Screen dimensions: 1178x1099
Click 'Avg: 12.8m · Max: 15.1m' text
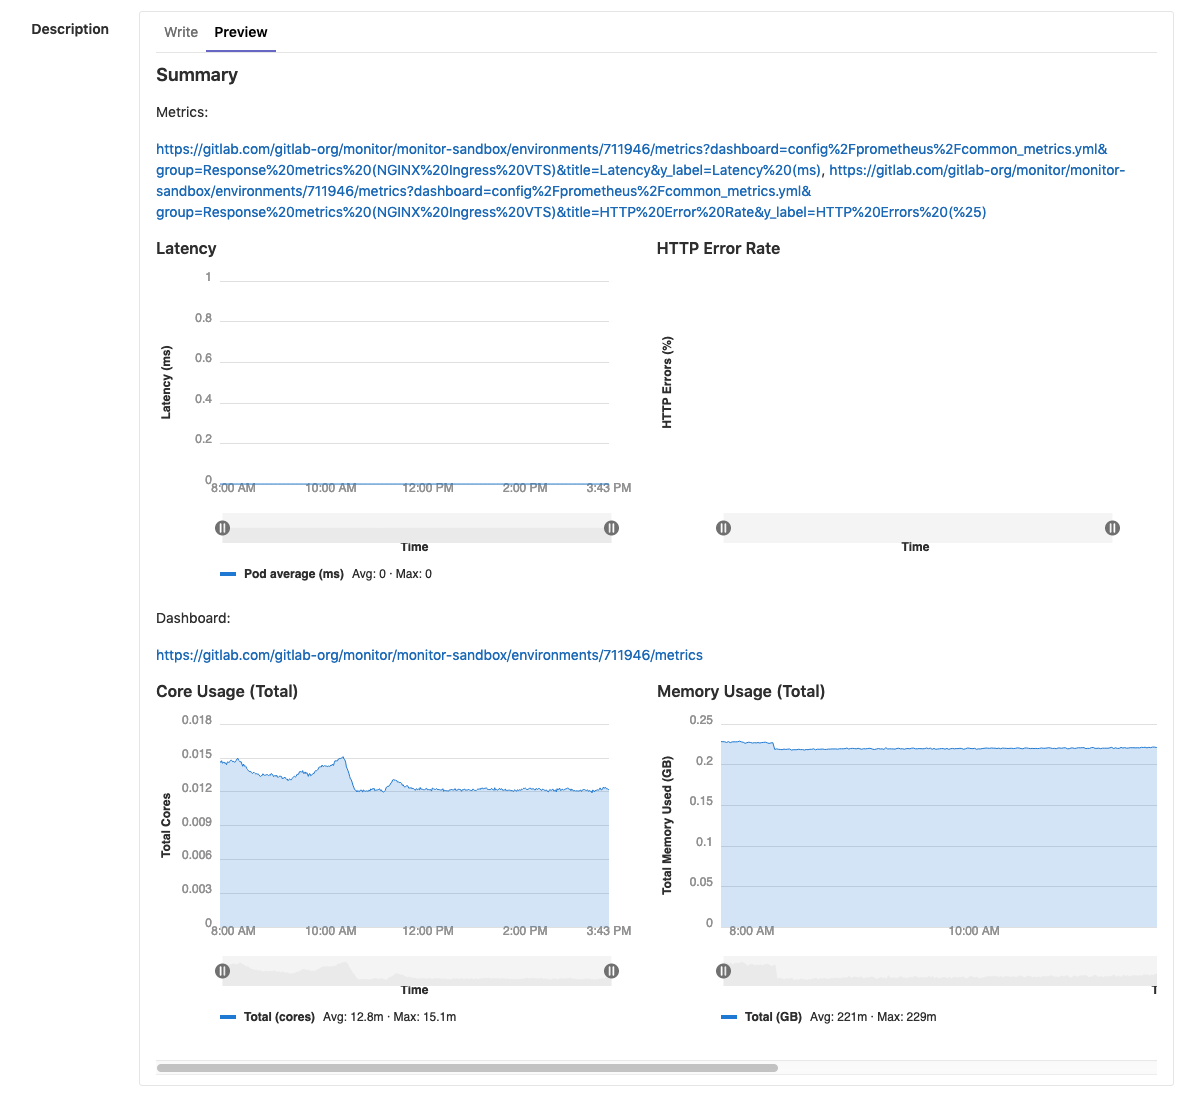[389, 1017]
